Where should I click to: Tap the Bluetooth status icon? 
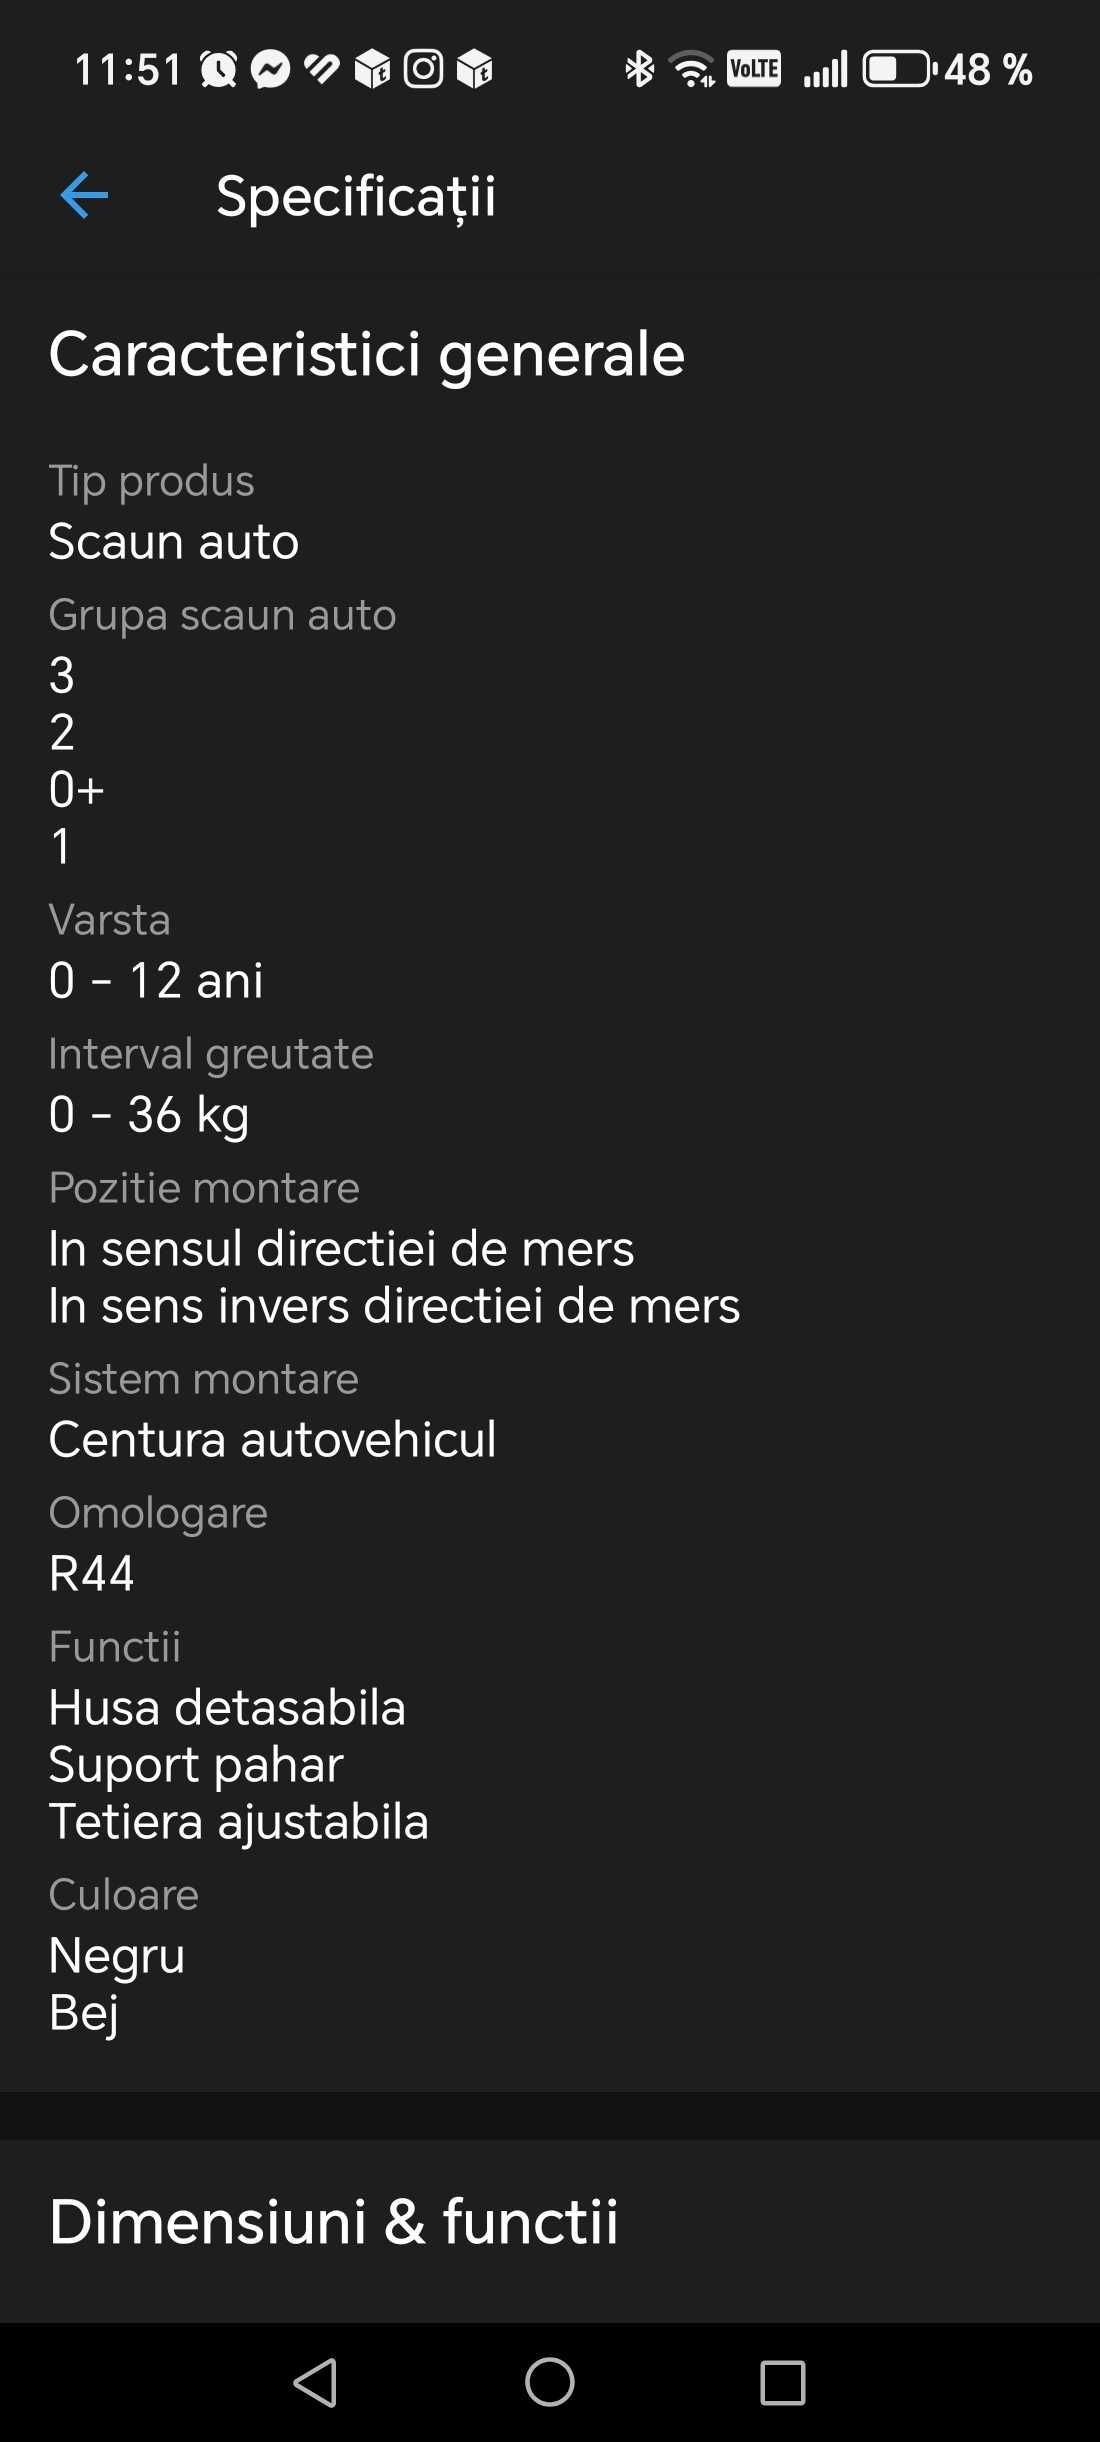[x=639, y=69]
